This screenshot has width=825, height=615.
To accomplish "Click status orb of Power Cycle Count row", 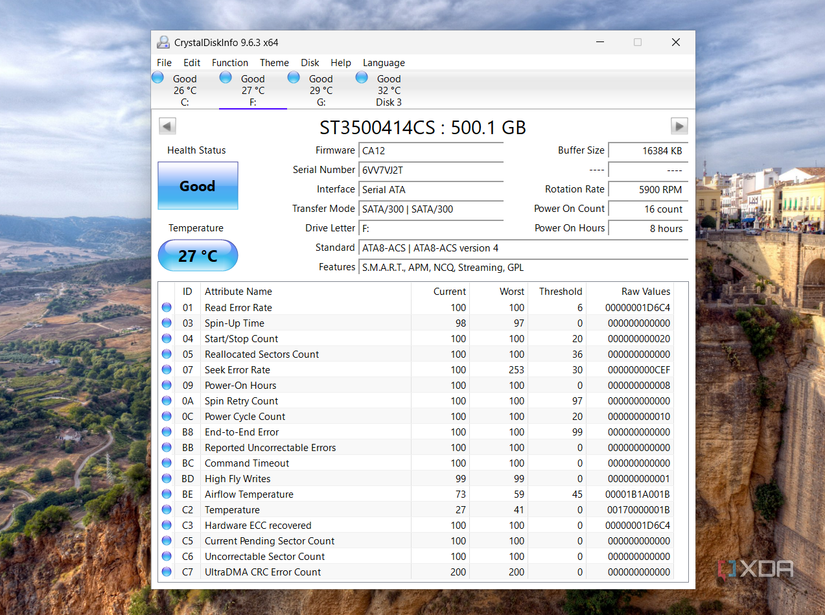I will click(x=167, y=416).
